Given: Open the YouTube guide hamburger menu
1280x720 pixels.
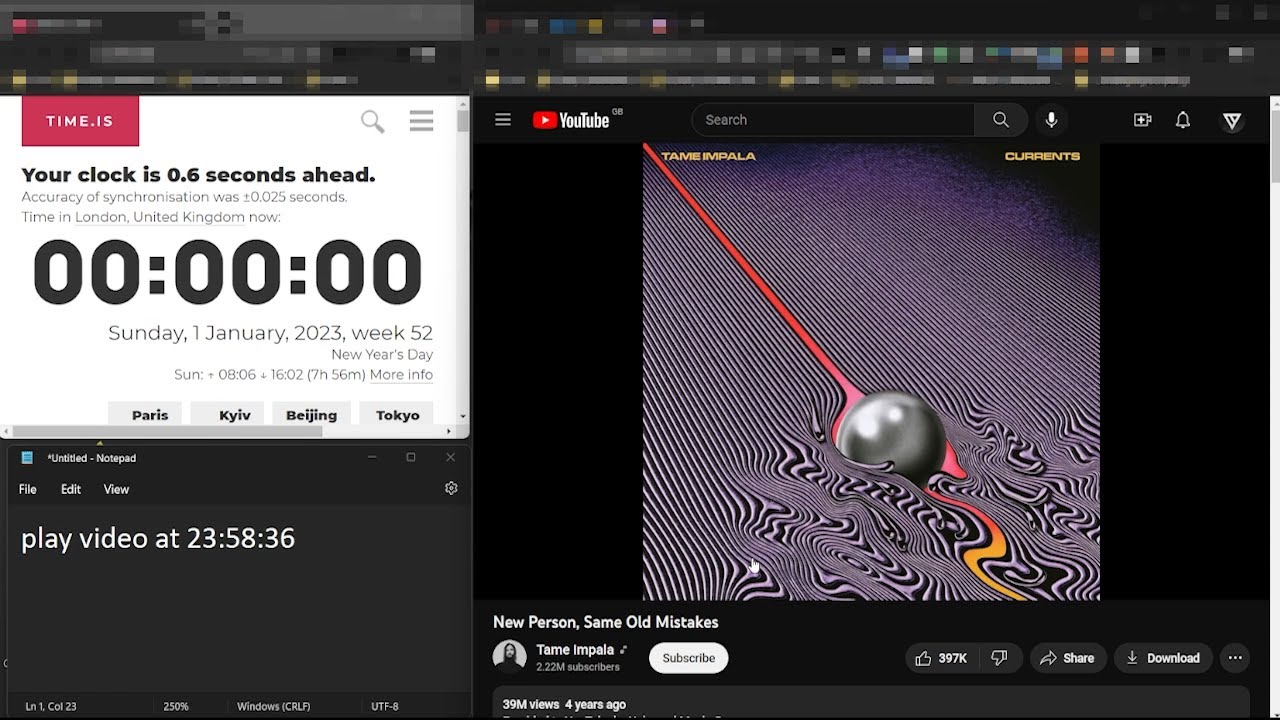Looking at the screenshot, I should click(x=503, y=120).
